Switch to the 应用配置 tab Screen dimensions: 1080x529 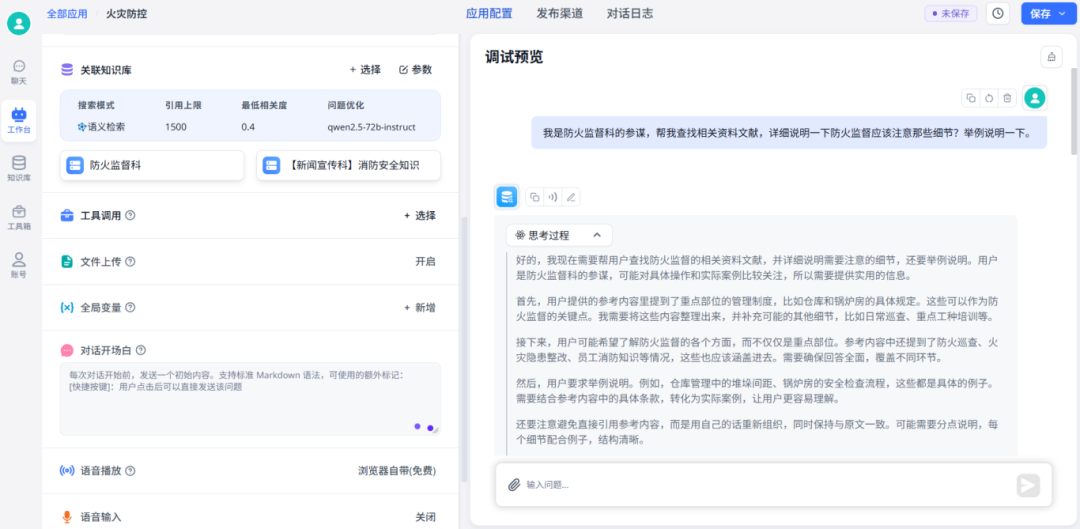(x=489, y=13)
